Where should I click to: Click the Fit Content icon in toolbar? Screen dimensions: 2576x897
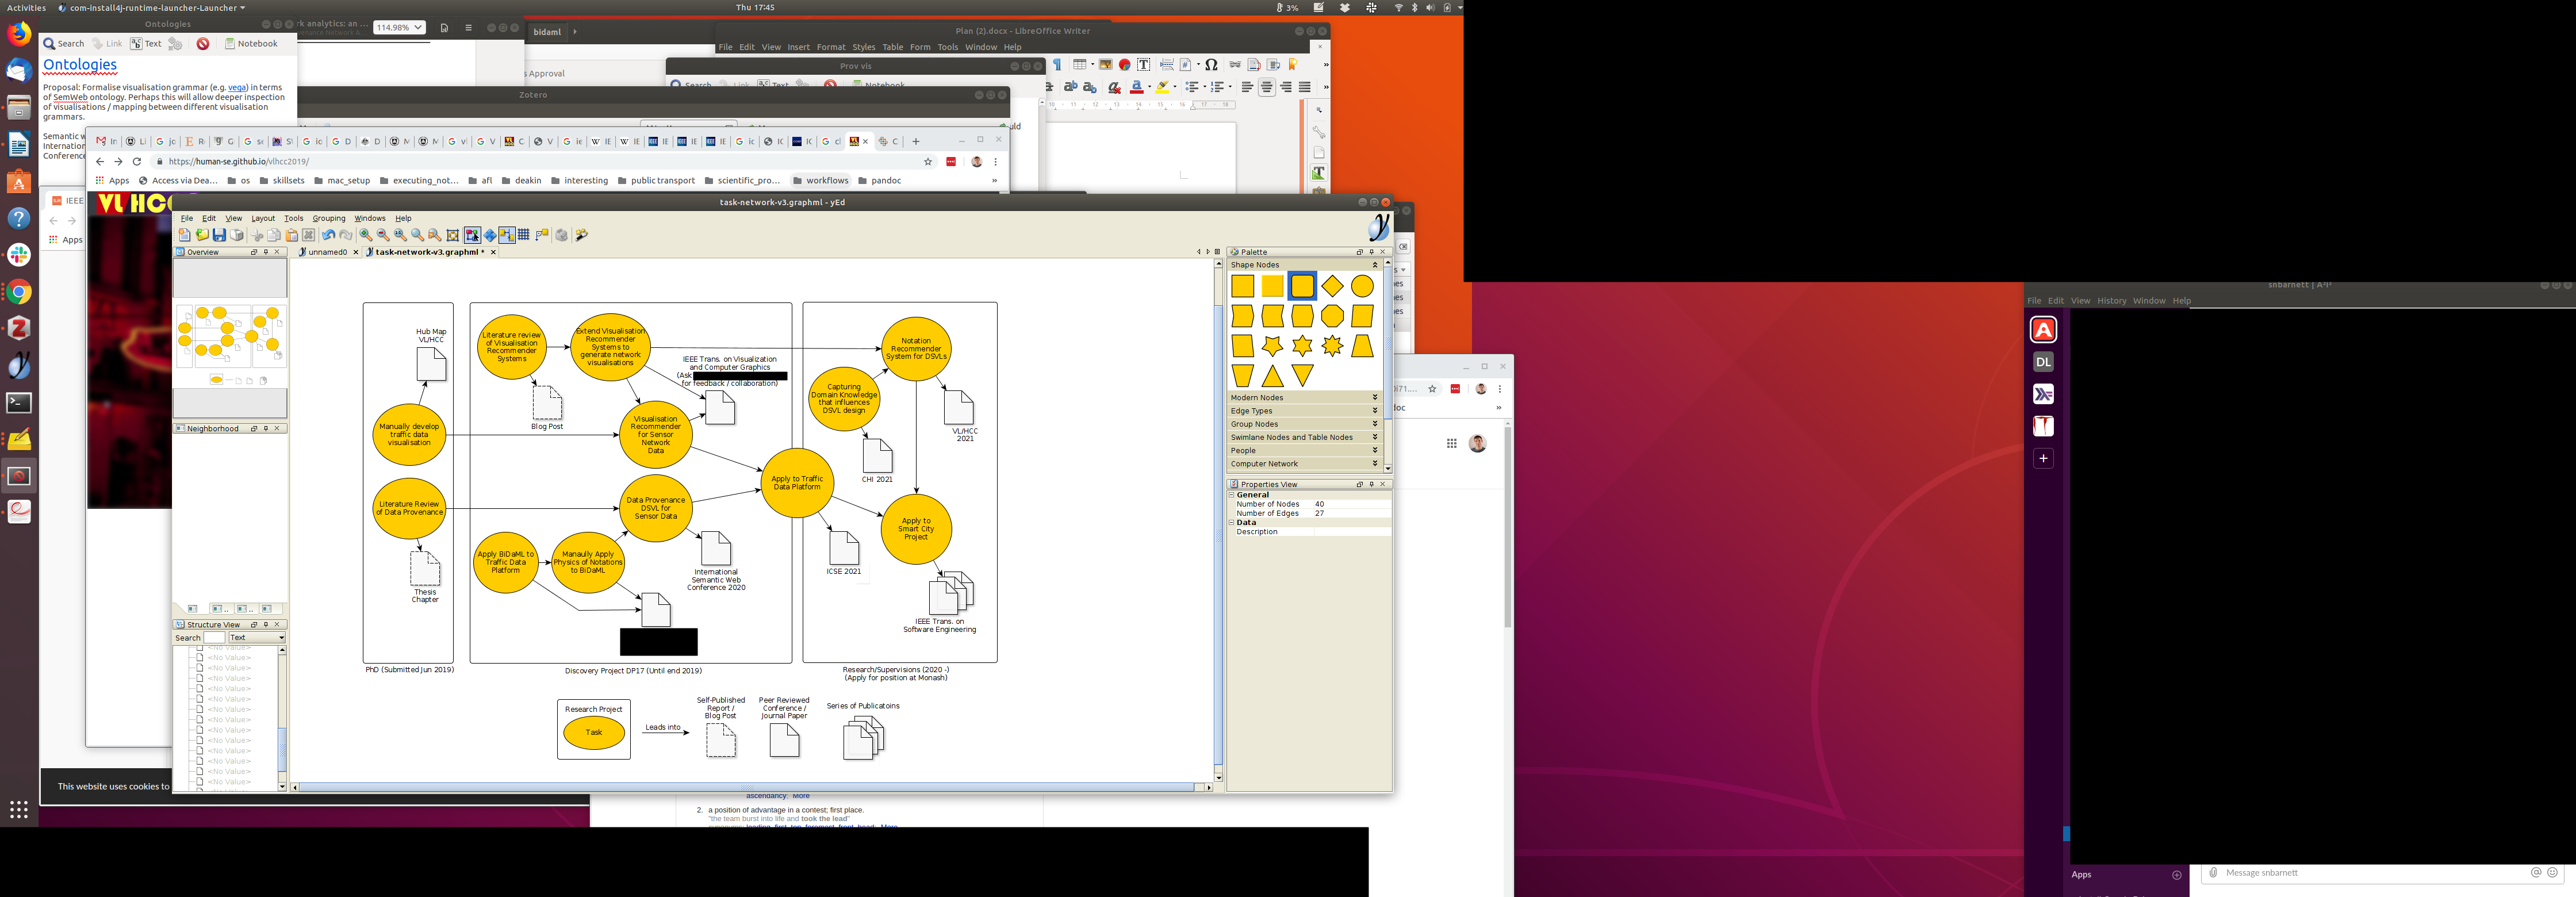pyautogui.click(x=452, y=235)
